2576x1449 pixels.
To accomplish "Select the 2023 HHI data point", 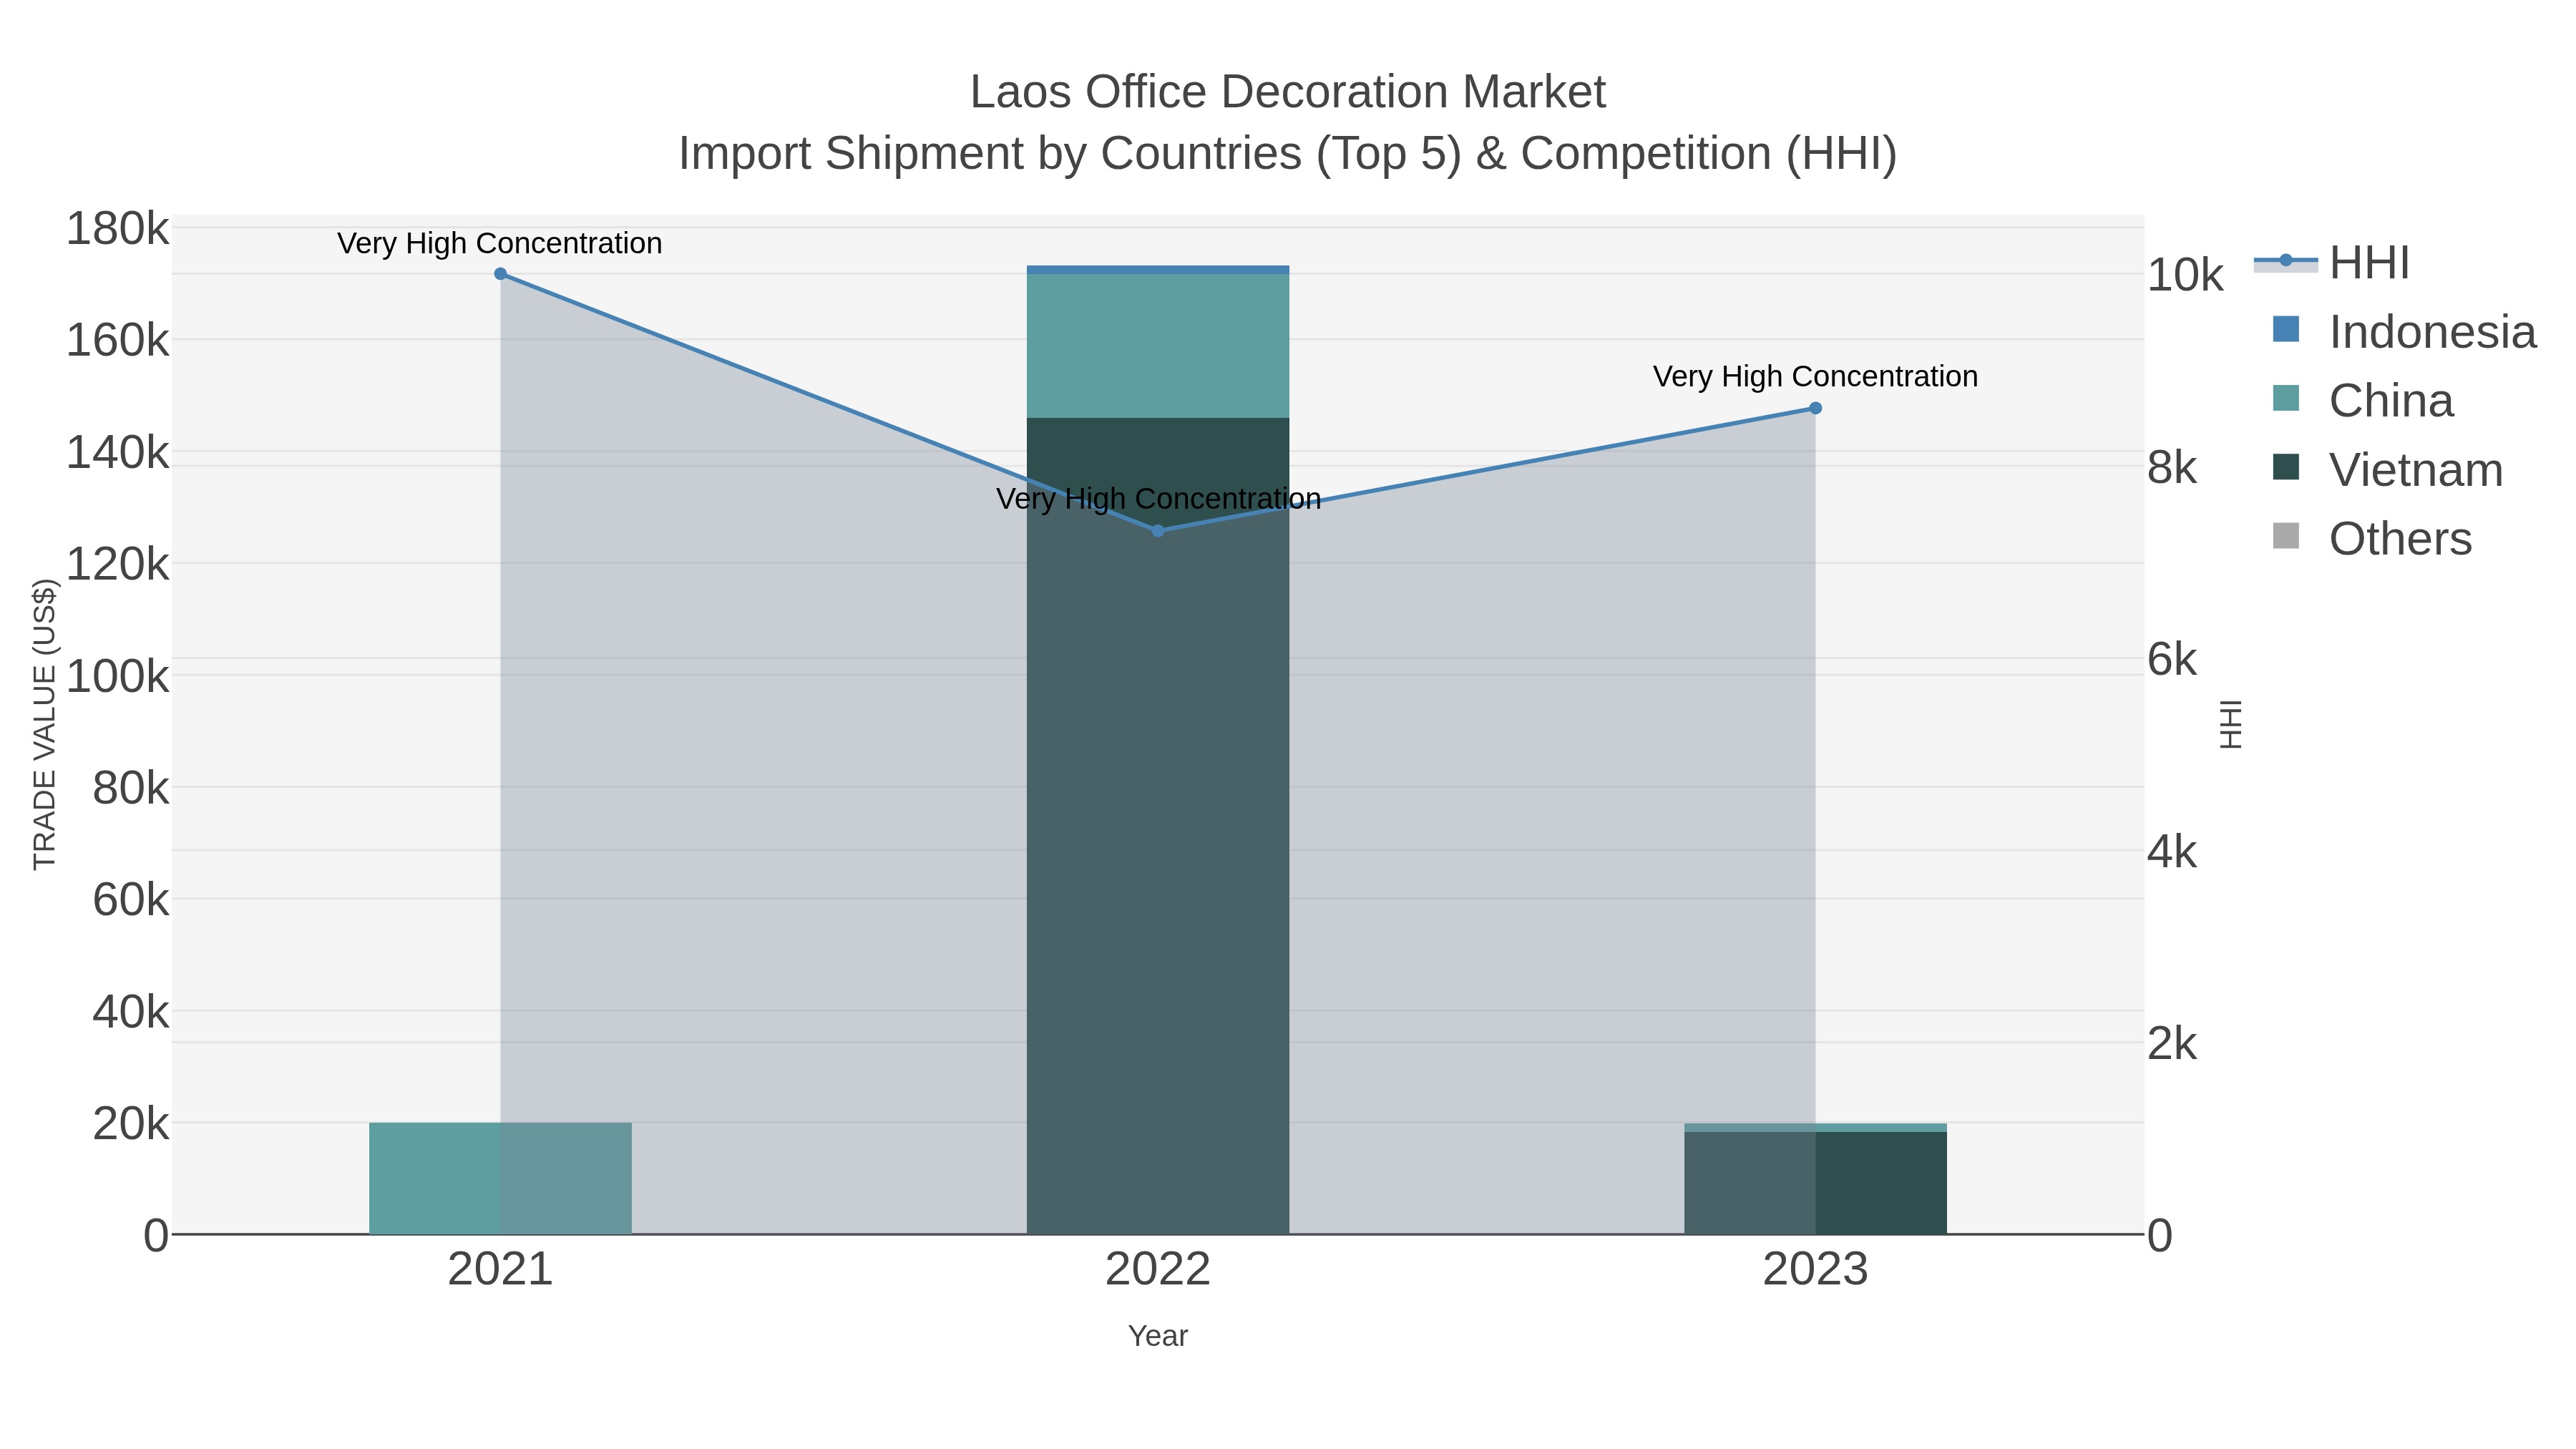I will click(1815, 408).
